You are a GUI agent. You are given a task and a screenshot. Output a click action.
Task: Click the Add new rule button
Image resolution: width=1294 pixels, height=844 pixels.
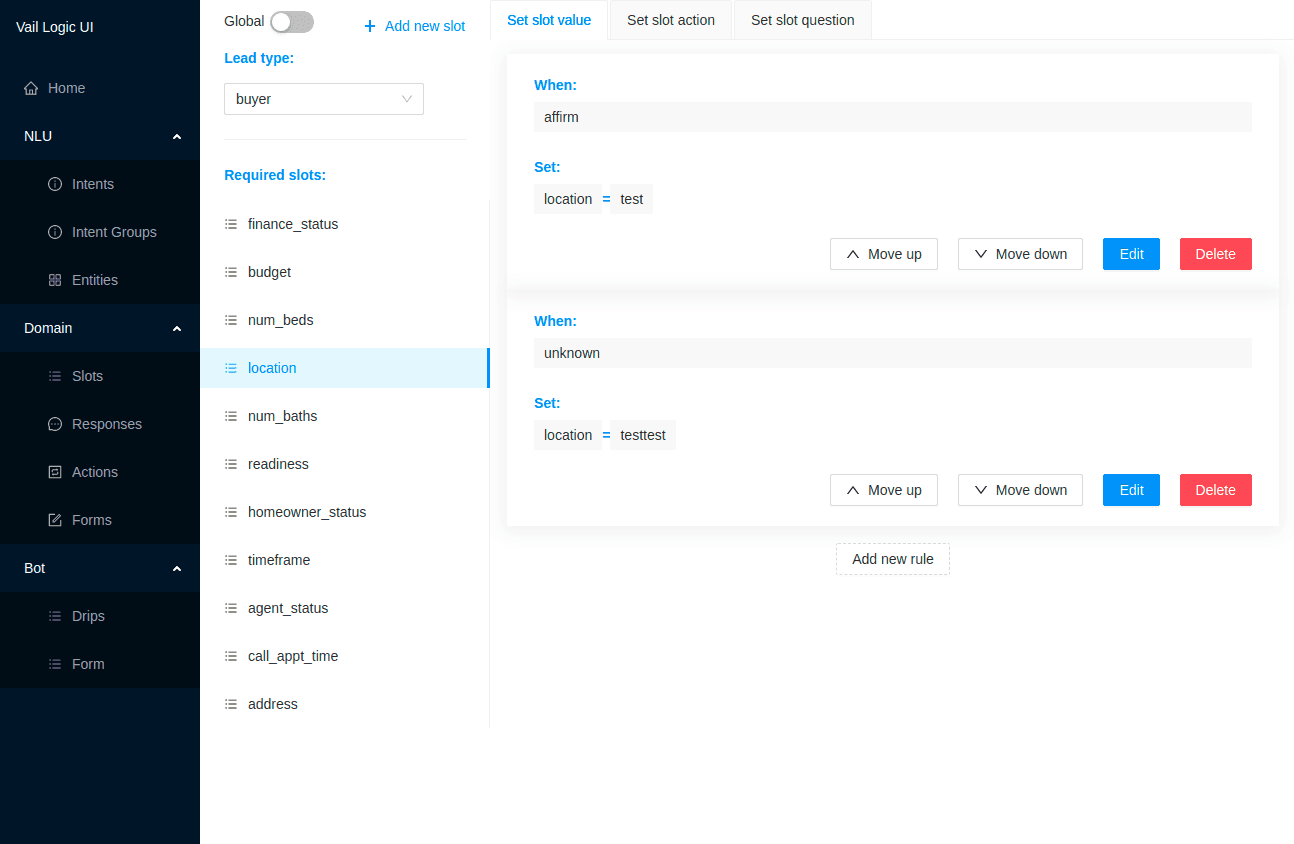pos(892,559)
